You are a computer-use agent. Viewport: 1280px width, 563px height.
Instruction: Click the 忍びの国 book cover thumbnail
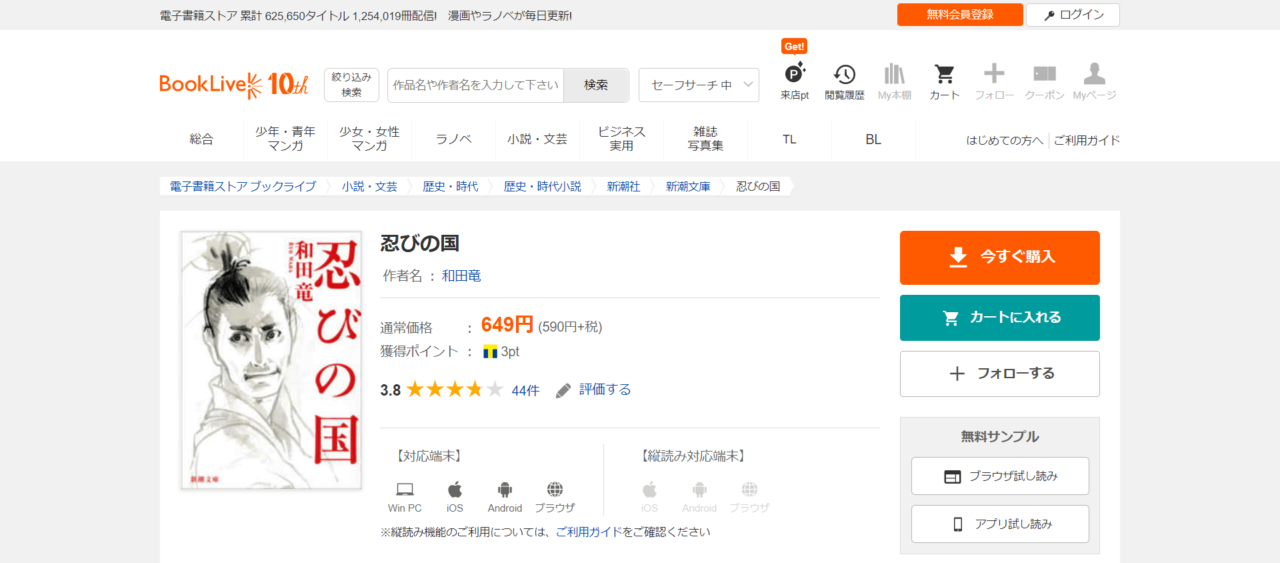pos(271,361)
